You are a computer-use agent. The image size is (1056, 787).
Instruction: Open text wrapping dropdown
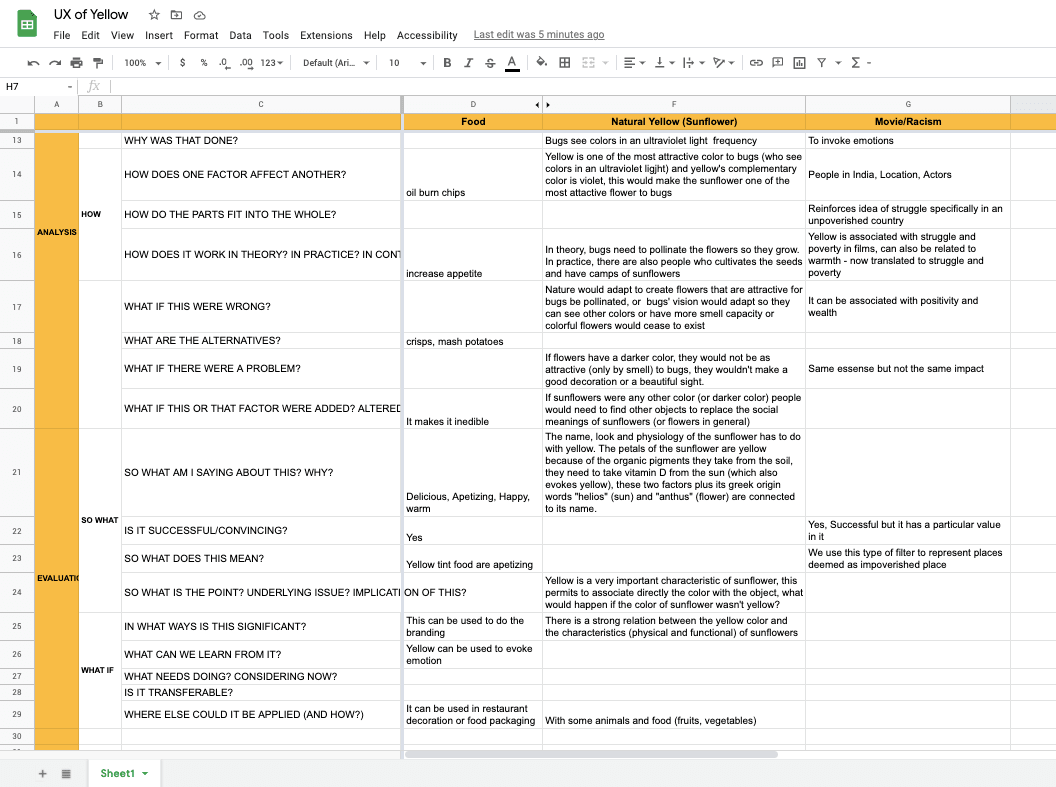693,63
